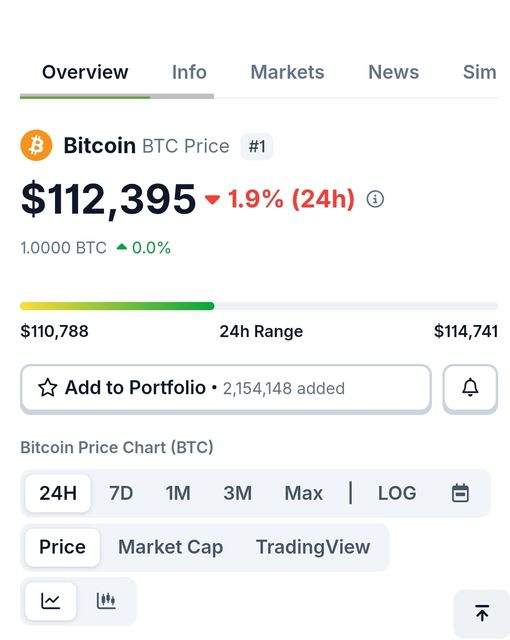Click Add to Portfolio button
The height and width of the screenshot is (640, 510).
point(226,388)
